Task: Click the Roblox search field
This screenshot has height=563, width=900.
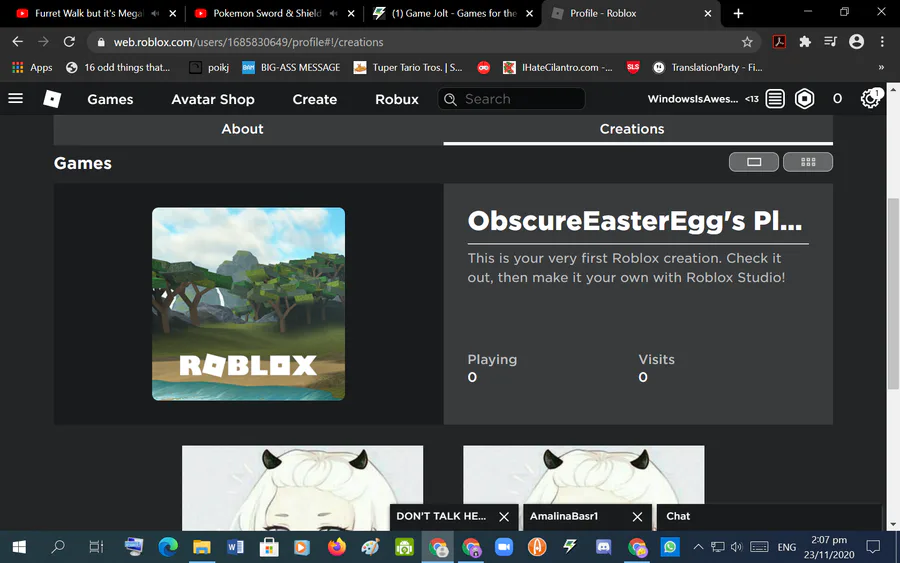Action: pos(511,99)
